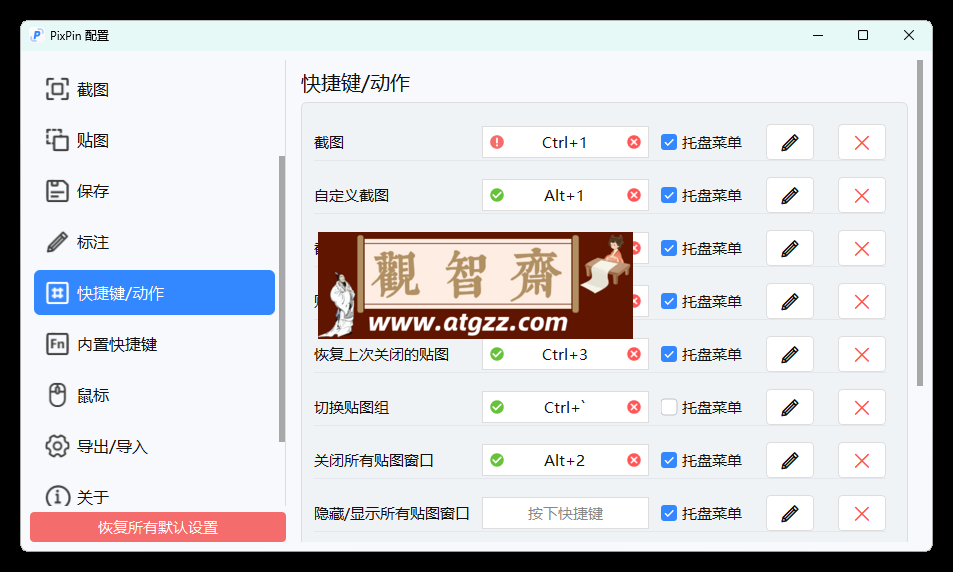
Task: Clear the Ctrl+3 shortcut
Action: (x=634, y=354)
